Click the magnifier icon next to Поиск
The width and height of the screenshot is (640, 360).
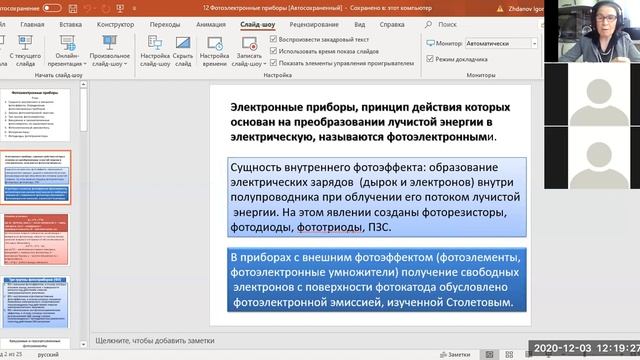(x=428, y=24)
